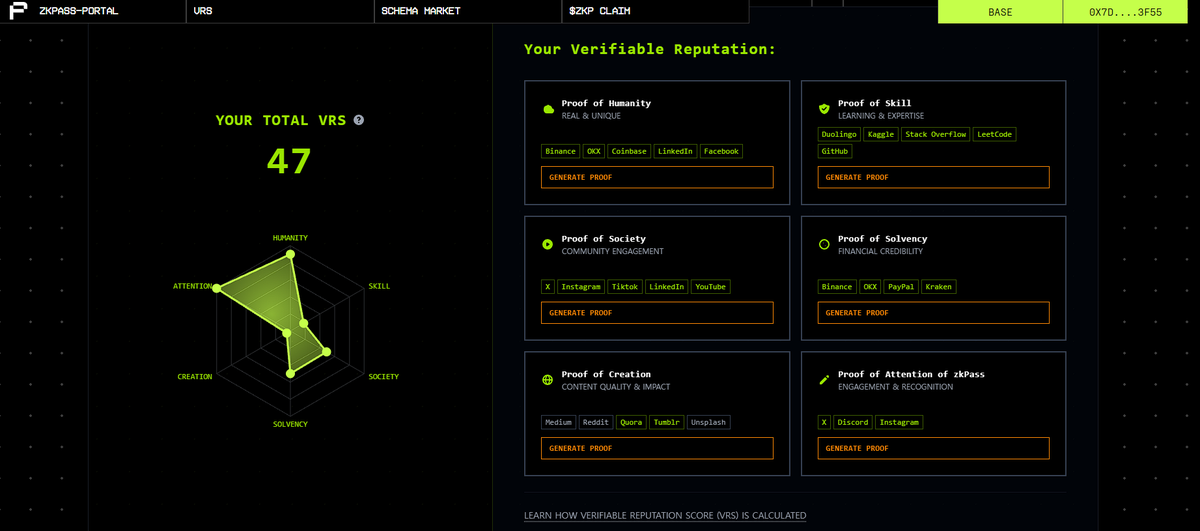Select the Instagram tag under Proof of Society
Image resolution: width=1200 pixels, height=531 pixels.
click(581, 287)
